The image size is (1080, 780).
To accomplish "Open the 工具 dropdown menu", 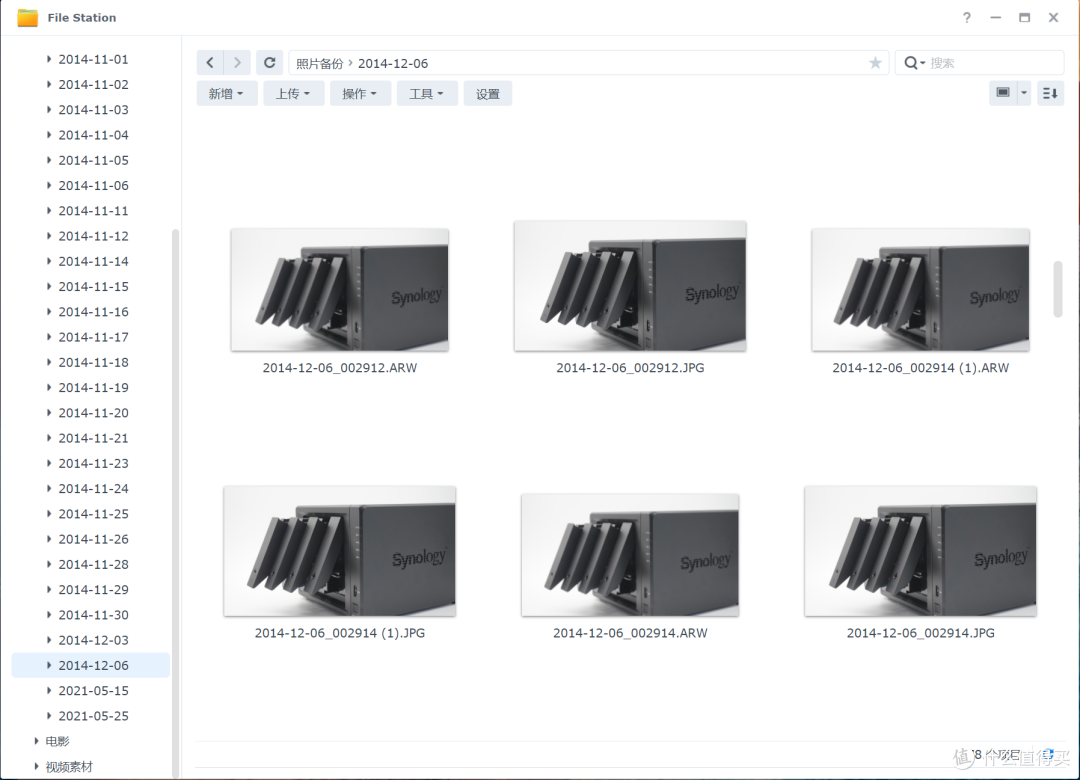I will 427,94.
